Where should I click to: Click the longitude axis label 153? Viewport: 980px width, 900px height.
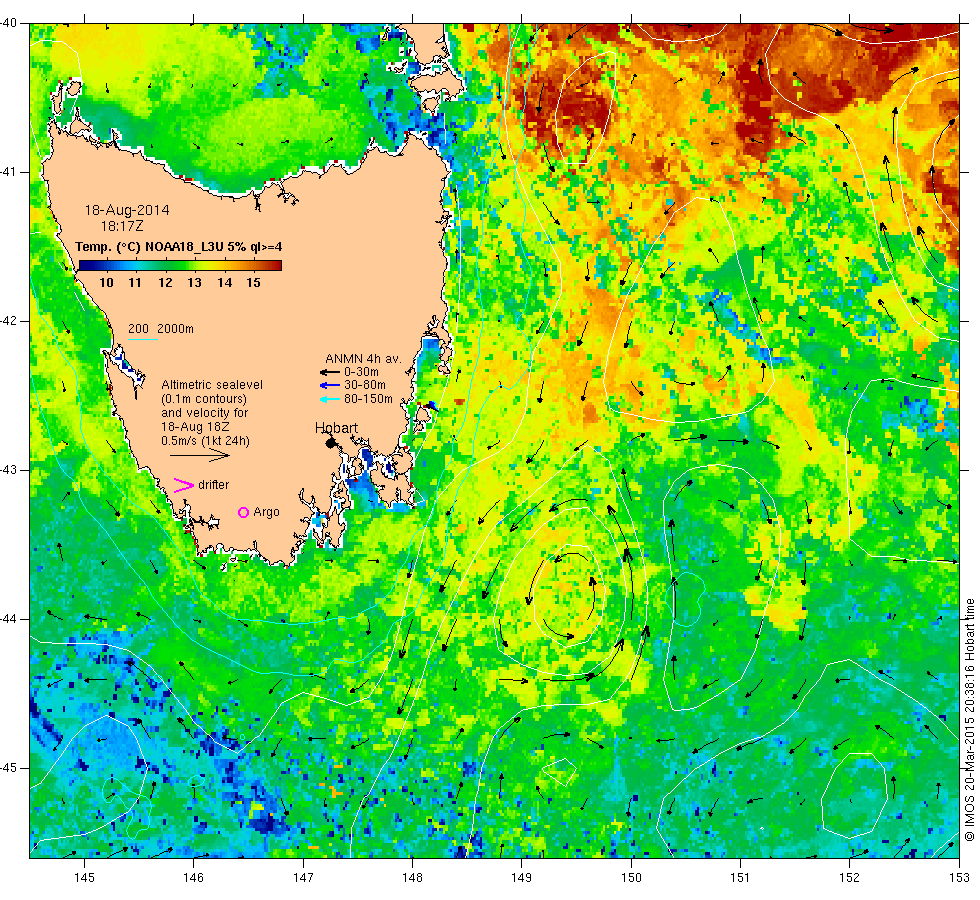coord(959,878)
